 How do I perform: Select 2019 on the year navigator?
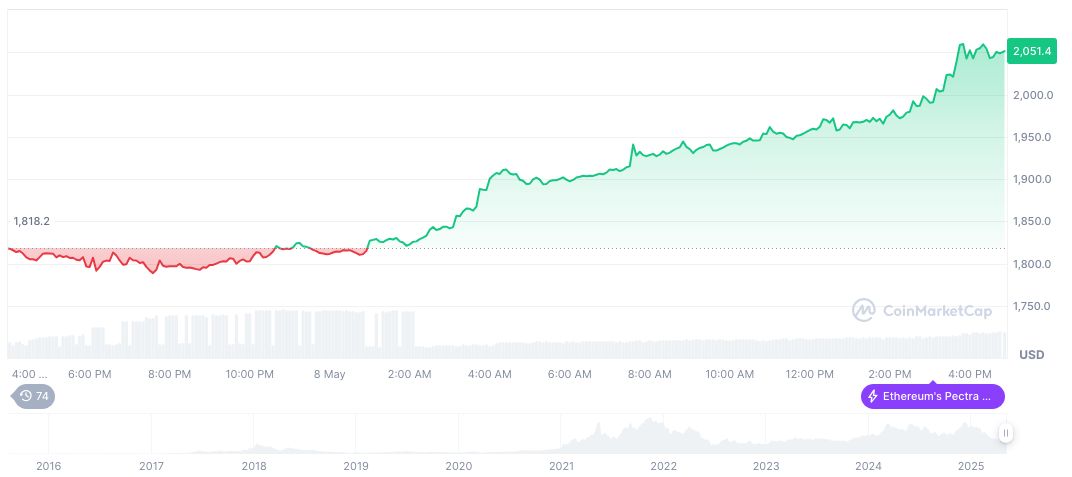[357, 466]
